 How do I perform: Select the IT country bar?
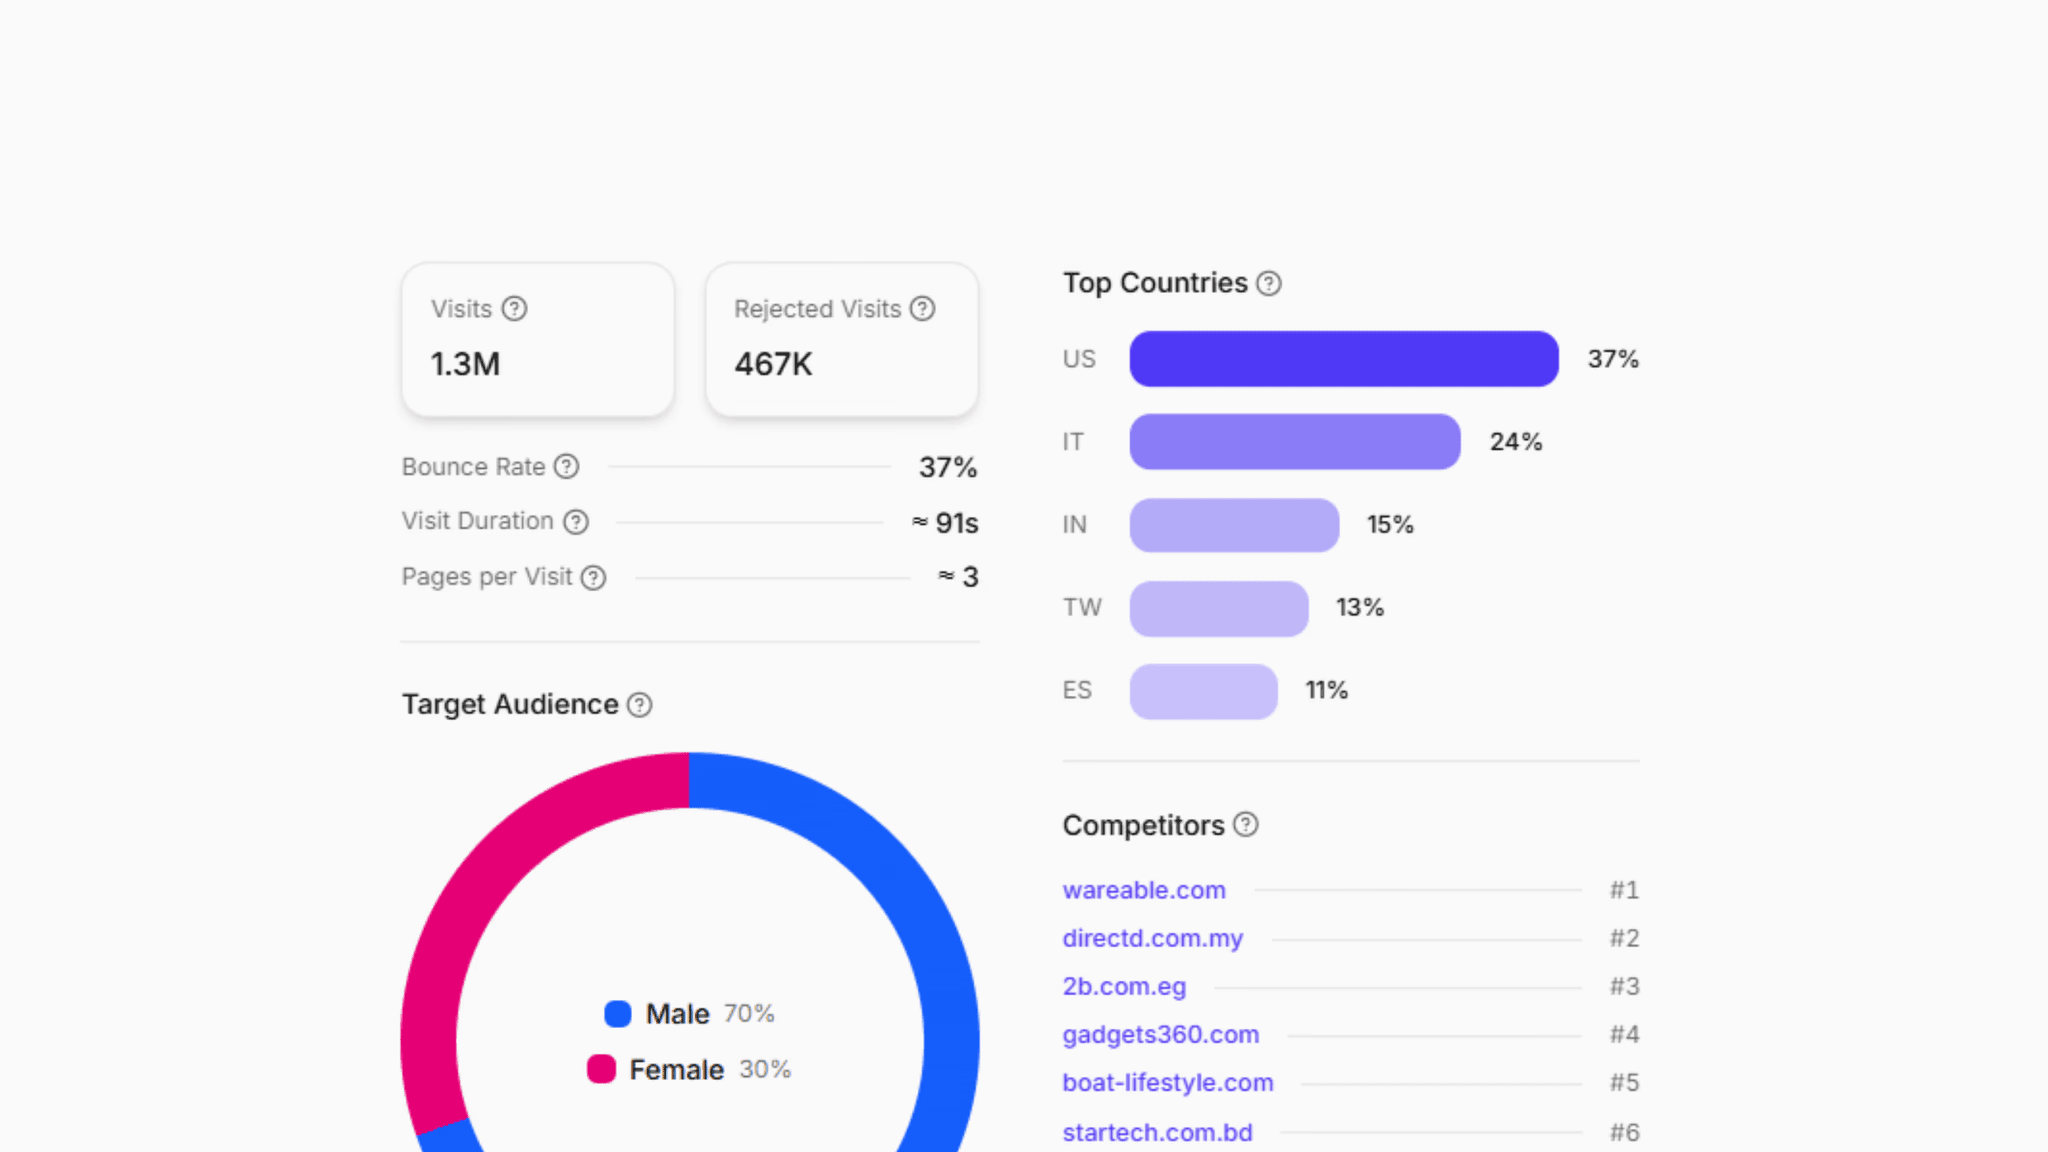coord(1295,442)
